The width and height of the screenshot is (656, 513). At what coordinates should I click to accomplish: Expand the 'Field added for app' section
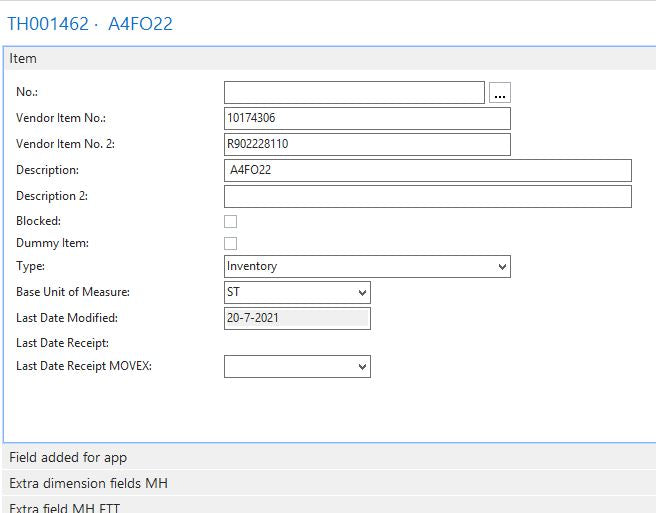pos(68,458)
